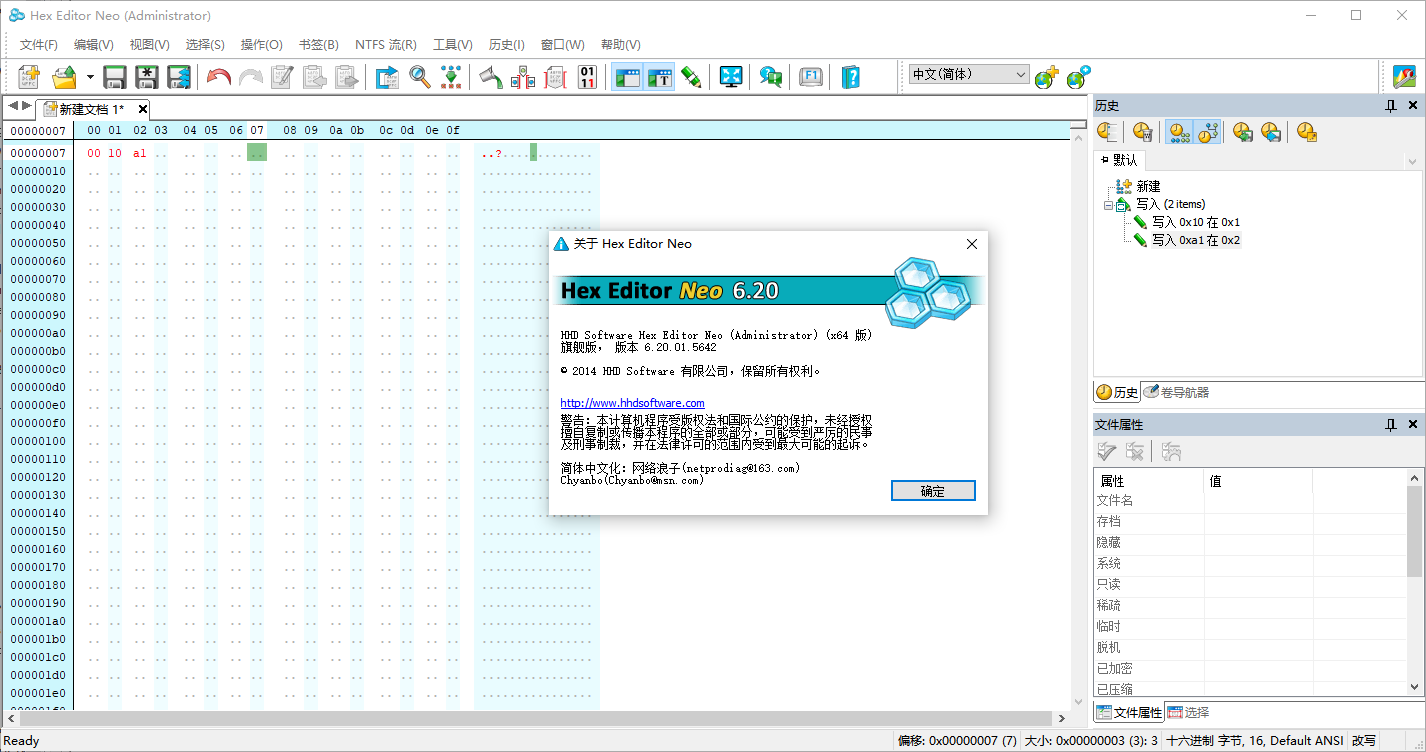Click 确定 in the About dialog

[x=933, y=491]
